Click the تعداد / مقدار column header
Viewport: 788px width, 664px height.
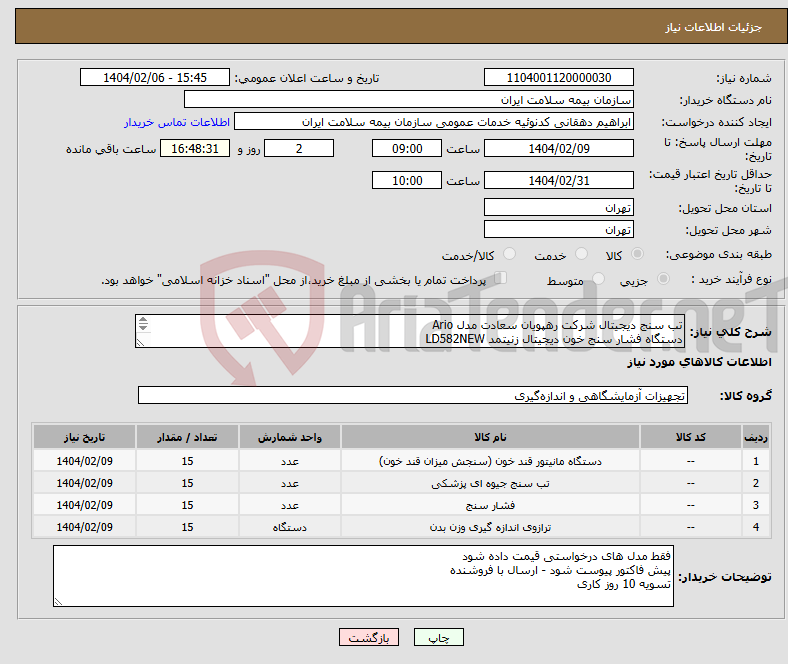click(187, 437)
